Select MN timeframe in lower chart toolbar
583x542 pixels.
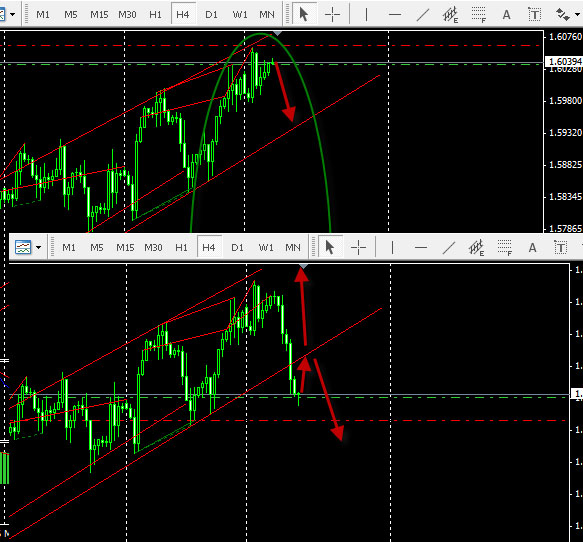click(293, 247)
